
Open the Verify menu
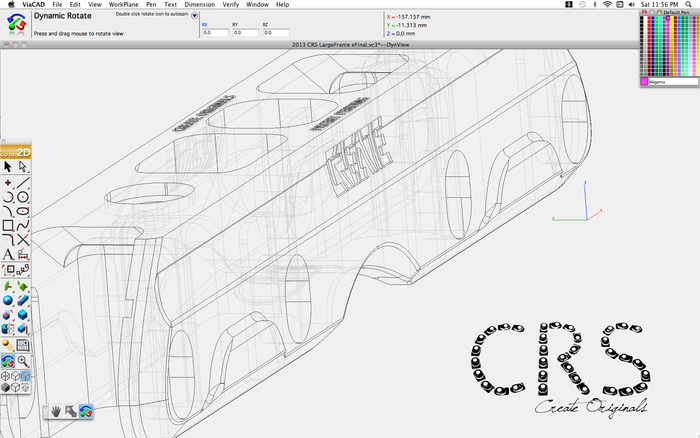[x=230, y=5]
